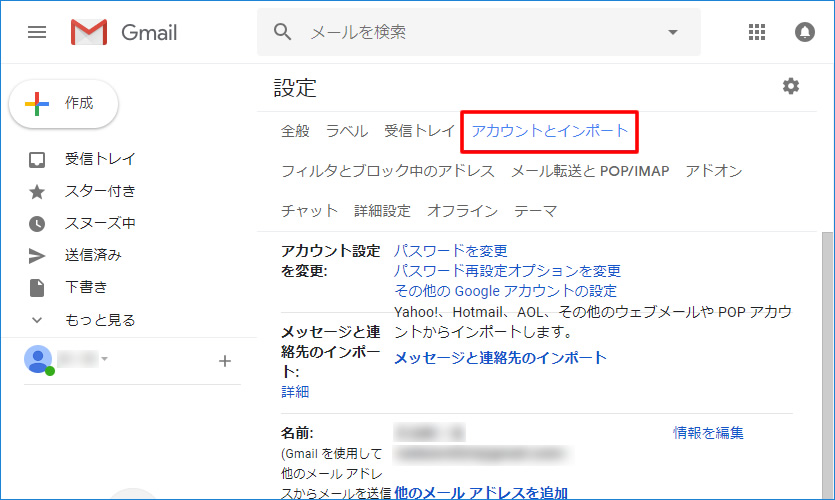
Task: Open the Google apps grid
Action: (757, 32)
